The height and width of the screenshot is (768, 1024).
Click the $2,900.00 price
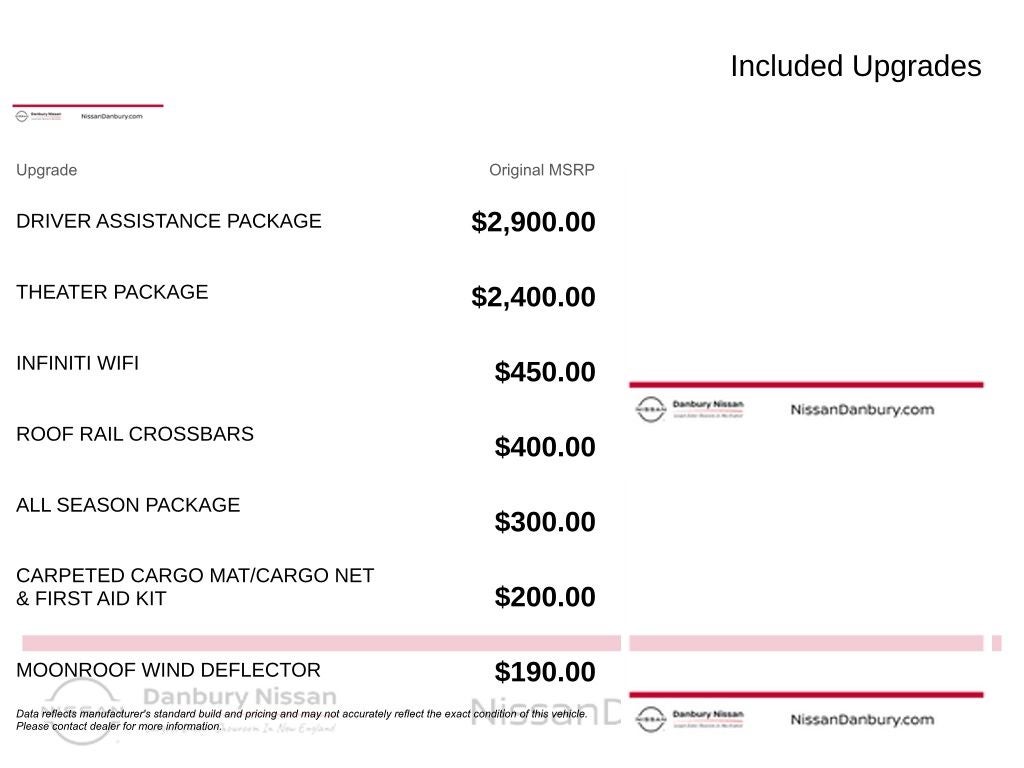(533, 222)
